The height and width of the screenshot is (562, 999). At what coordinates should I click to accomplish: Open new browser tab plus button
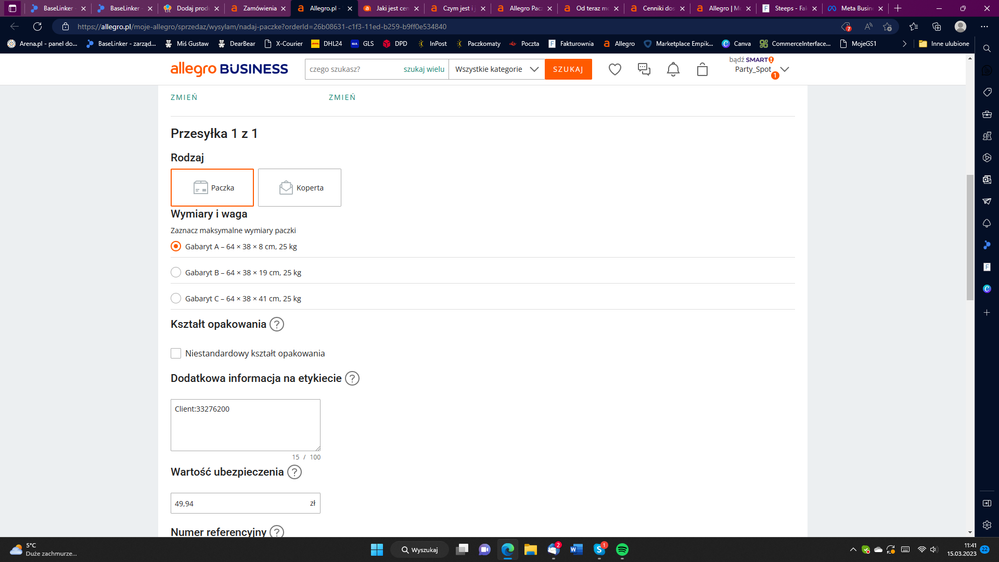click(x=898, y=8)
